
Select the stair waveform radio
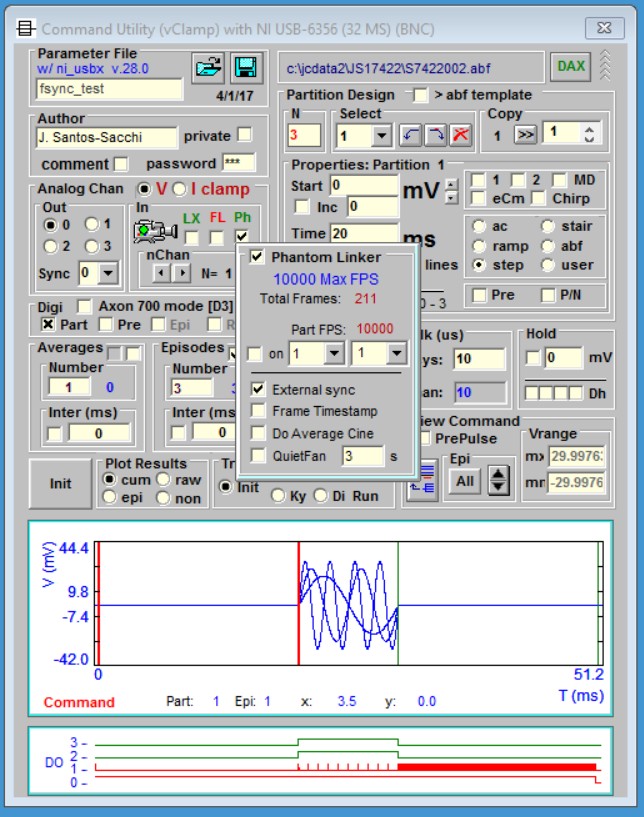pos(547,226)
